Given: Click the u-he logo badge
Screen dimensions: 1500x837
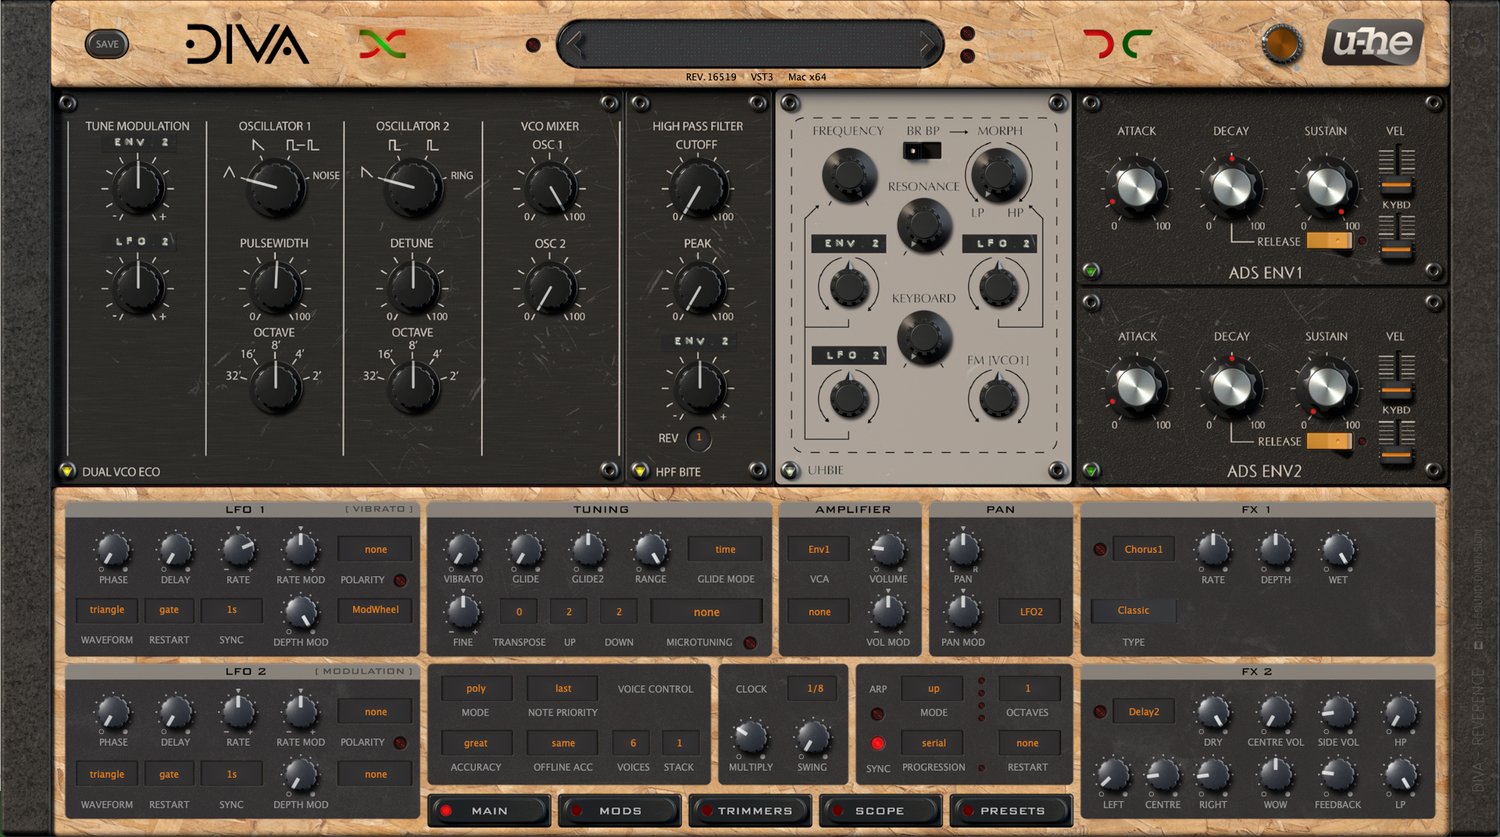Looking at the screenshot, I should click(1372, 43).
